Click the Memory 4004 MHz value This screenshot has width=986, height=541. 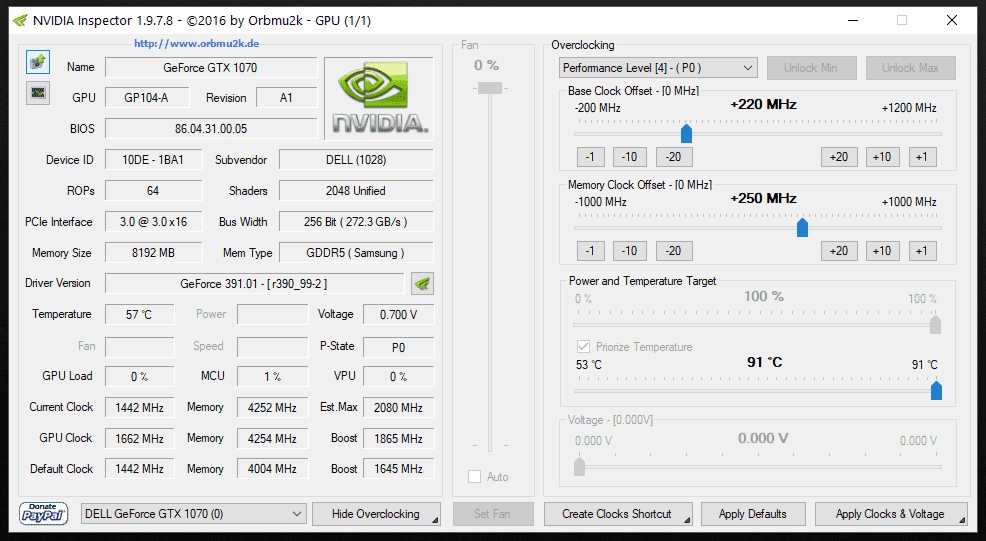272,469
